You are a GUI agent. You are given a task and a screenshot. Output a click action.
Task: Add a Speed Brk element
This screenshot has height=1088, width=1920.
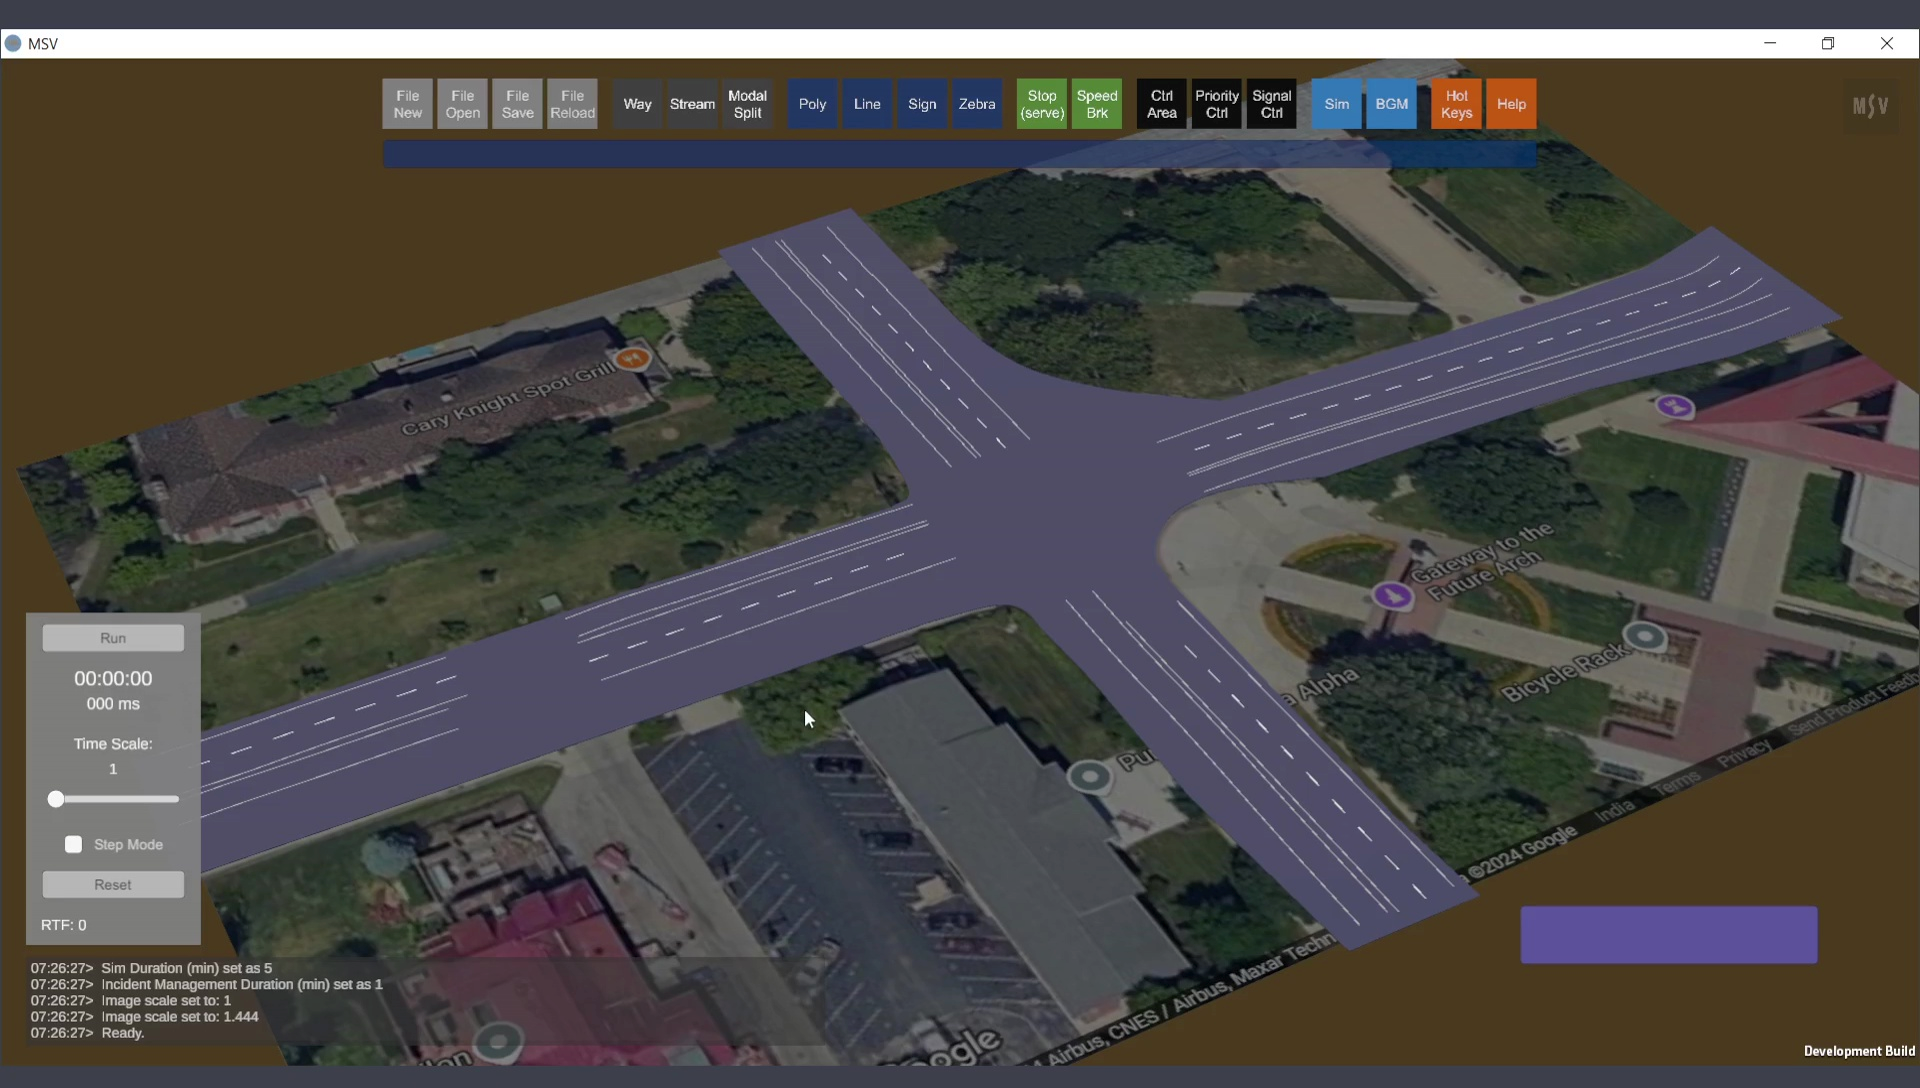click(1097, 104)
